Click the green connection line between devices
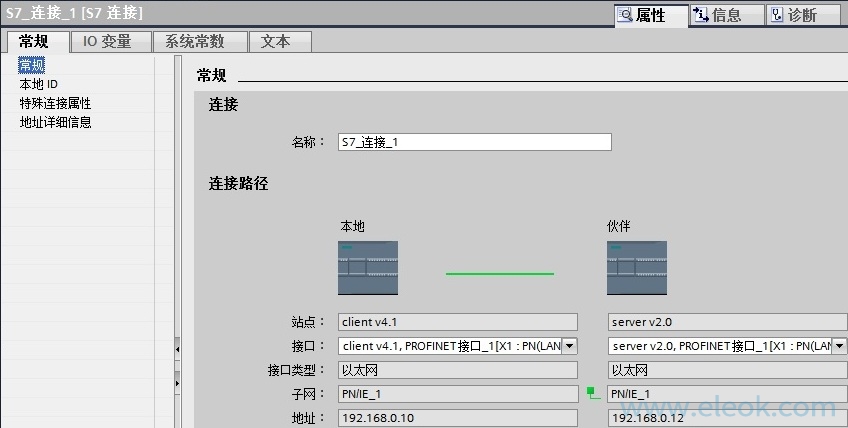848x428 pixels. [499, 273]
